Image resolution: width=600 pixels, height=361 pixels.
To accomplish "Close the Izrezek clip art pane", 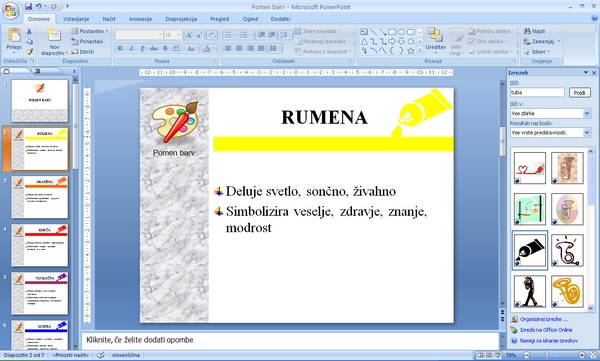I will [594, 72].
